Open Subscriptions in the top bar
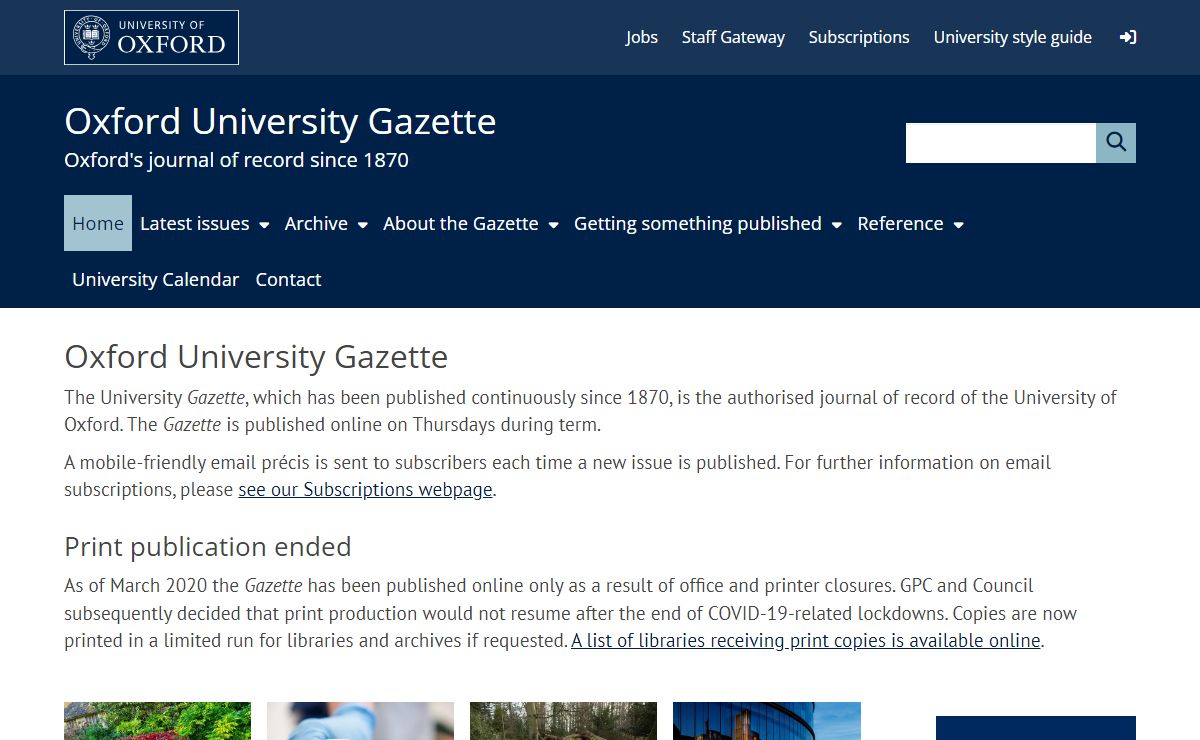1200x740 pixels. (x=859, y=38)
